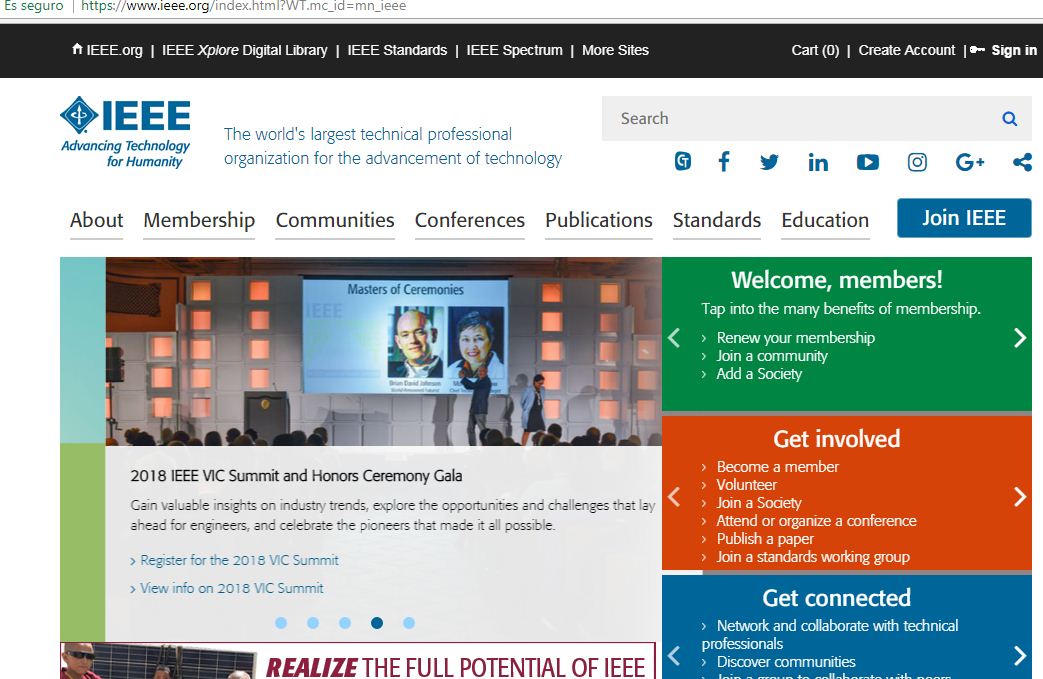Image resolution: width=1043 pixels, height=679 pixels.
Task: Click View info on 2018 VIC Summit
Action: point(231,588)
